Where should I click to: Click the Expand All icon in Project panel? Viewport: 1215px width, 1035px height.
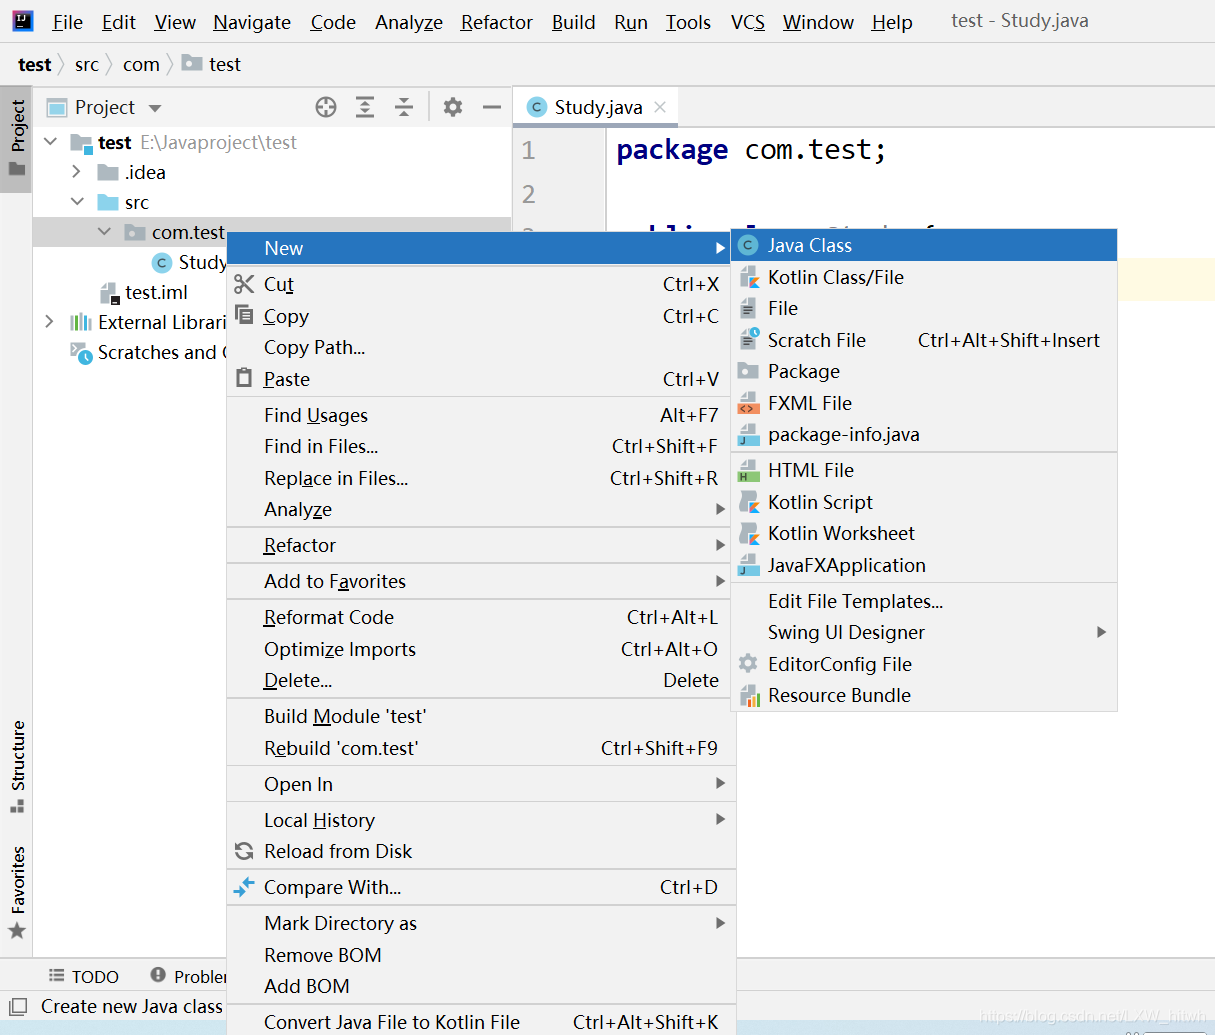[x=365, y=107]
